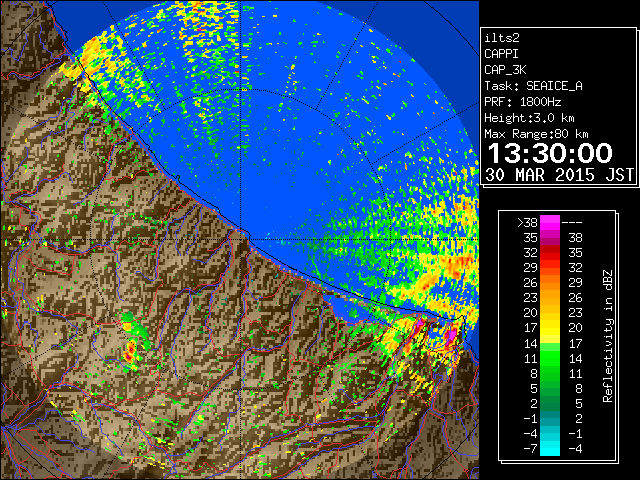Select the 'Height:3.0 km' line
The image size is (640, 480).
(529, 118)
